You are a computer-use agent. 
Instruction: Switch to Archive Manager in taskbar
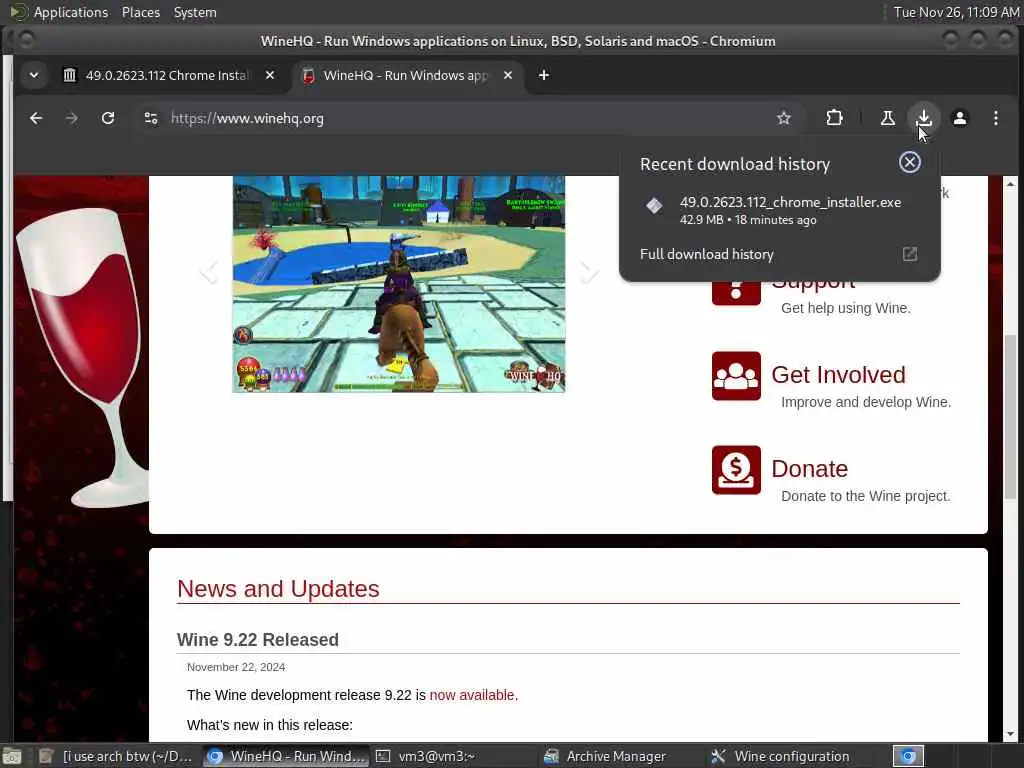[622, 756]
